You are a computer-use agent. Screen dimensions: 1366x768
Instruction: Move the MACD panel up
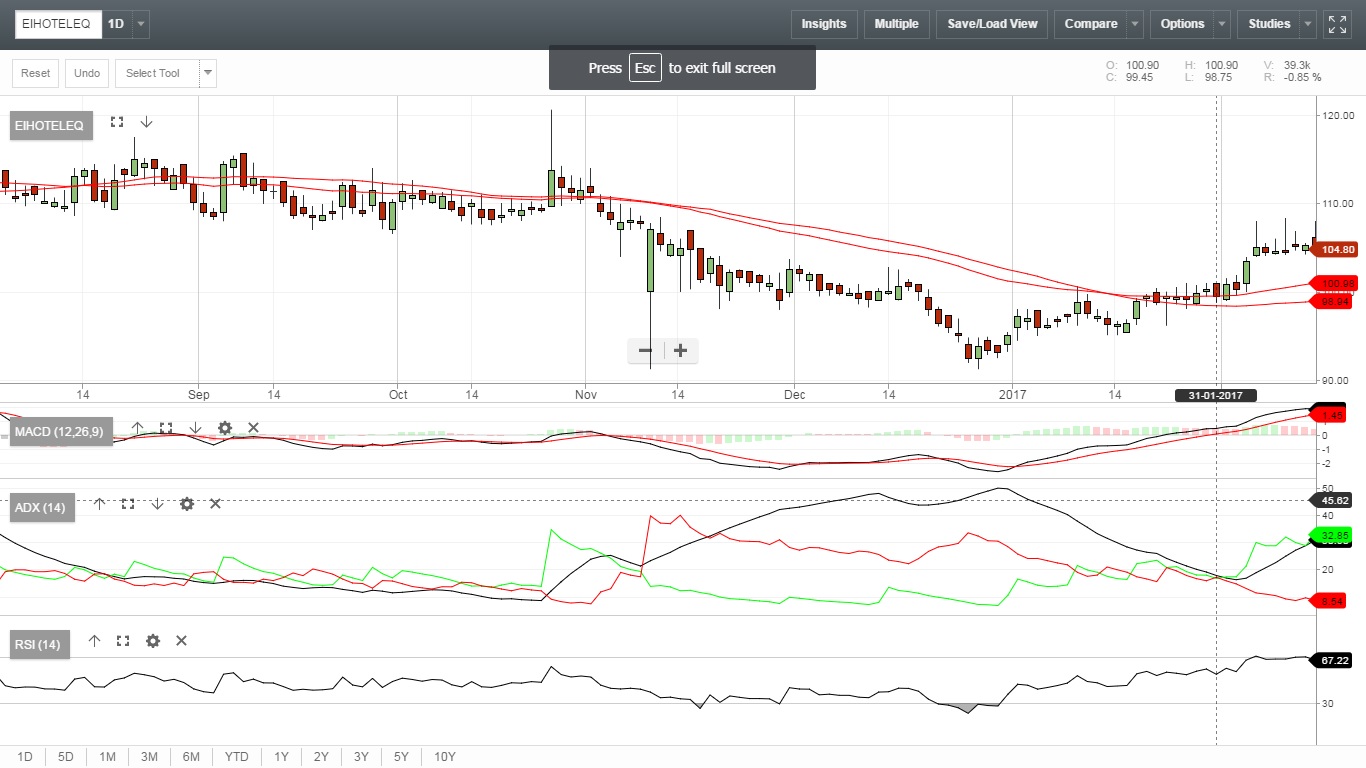click(x=138, y=428)
